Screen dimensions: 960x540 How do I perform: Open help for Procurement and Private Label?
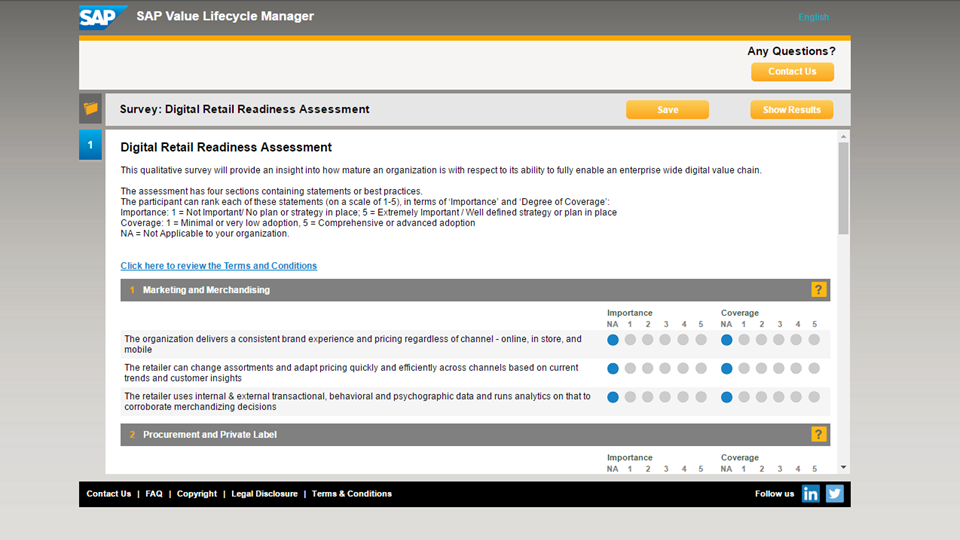pos(819,434)
